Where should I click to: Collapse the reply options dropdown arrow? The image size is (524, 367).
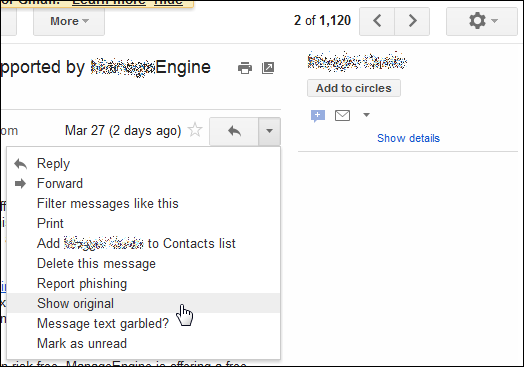click(269, 131)
